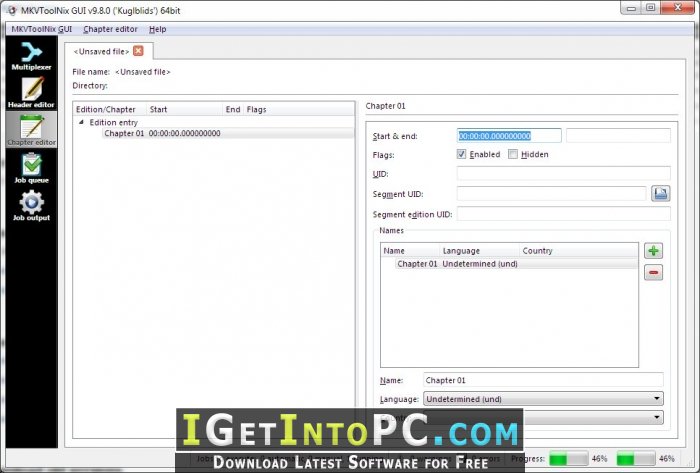Remove the selected chapter name
Viewport: 700px width, 473px height.
click(653, 273)
